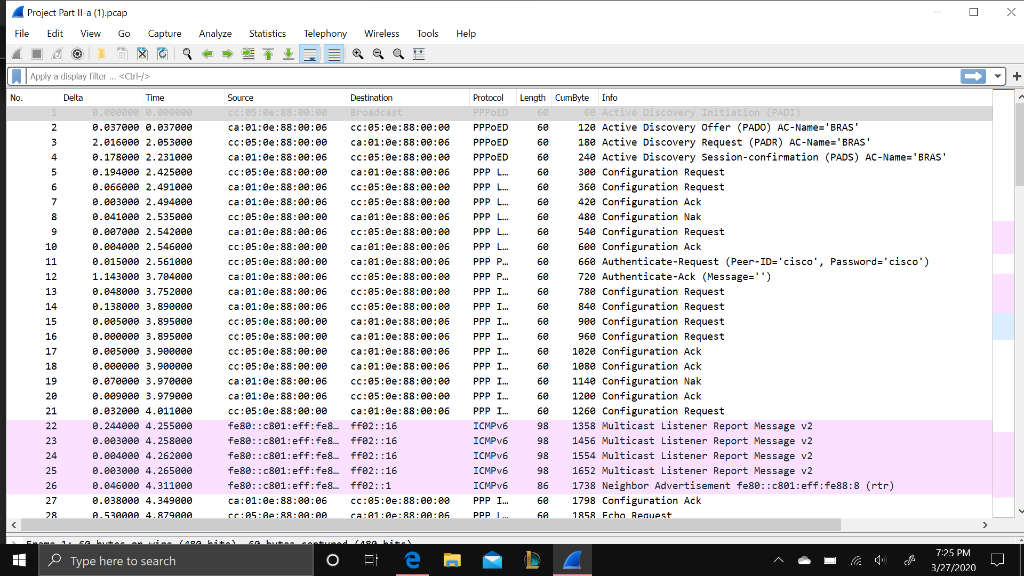Click the green Go Back packet arrow
The image size is (1024, 576).
[x=208, y=54]
